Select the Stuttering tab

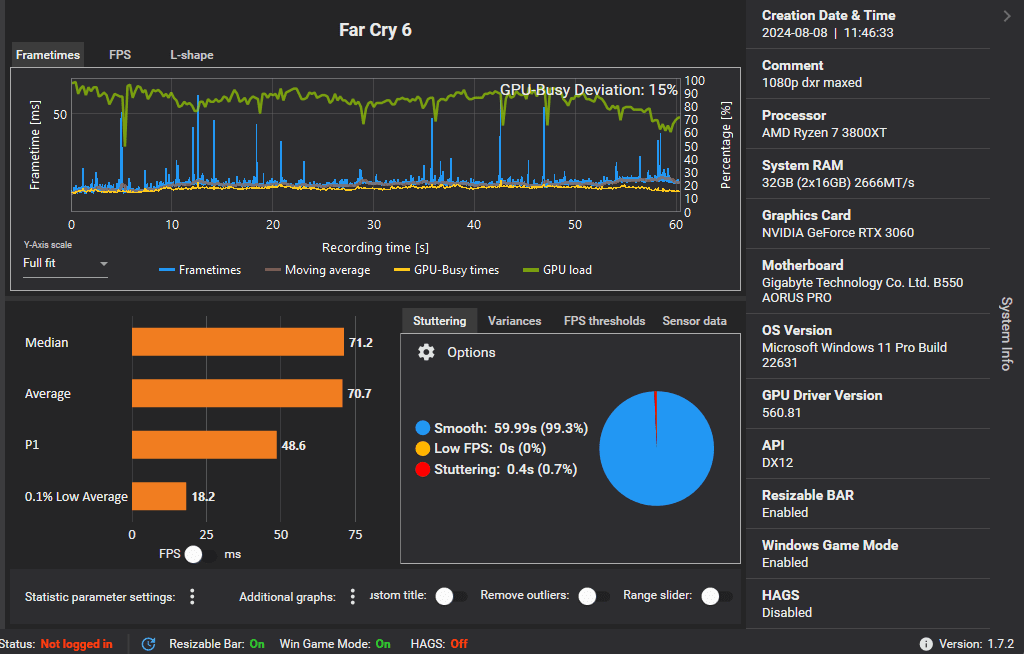[x=440, y=321]
